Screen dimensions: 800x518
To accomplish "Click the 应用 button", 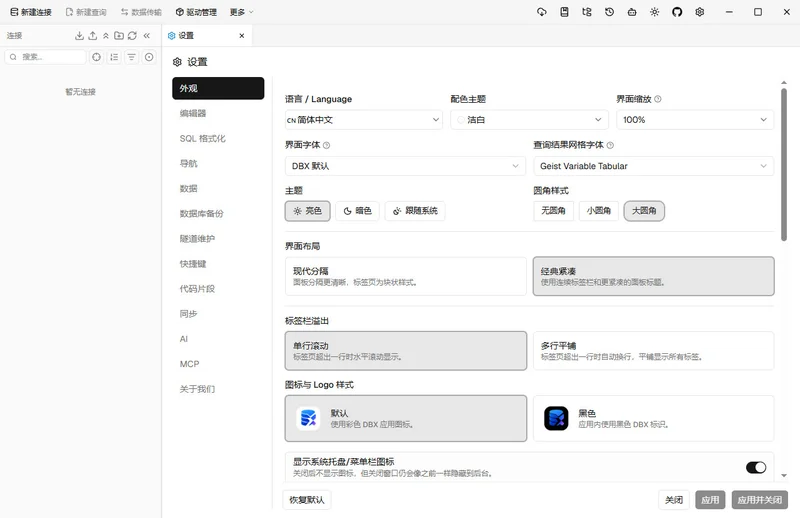I will click(x=710, y=500).
